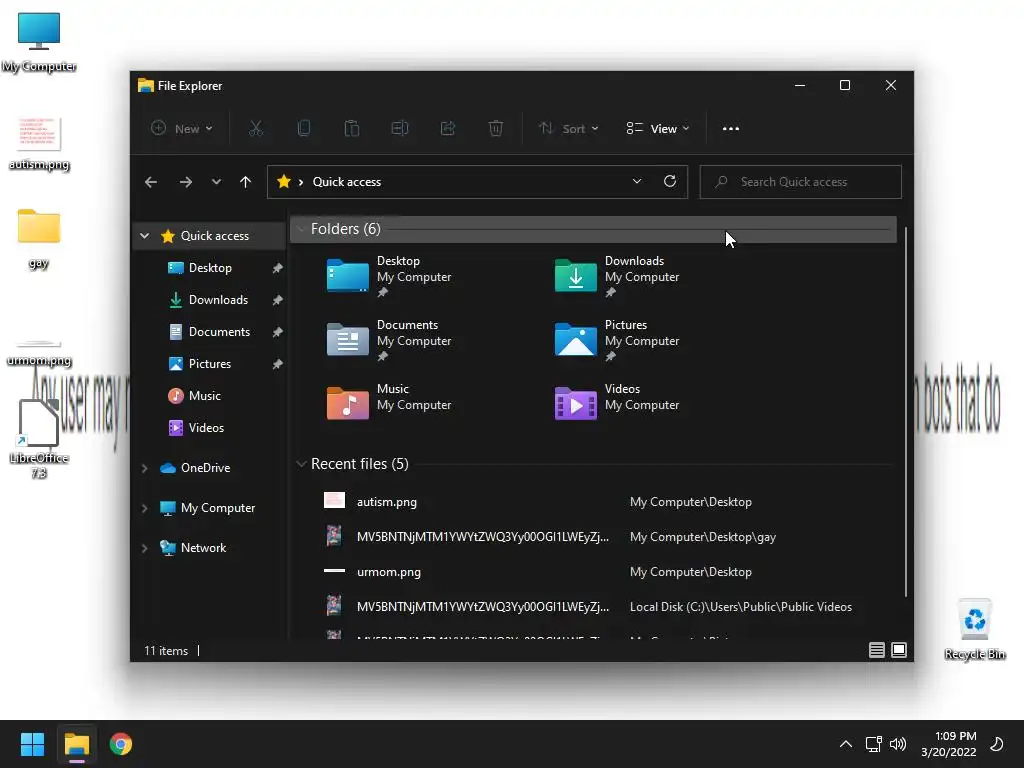
Task: Select urmom.png desktop file
Action: click(39, 353)
